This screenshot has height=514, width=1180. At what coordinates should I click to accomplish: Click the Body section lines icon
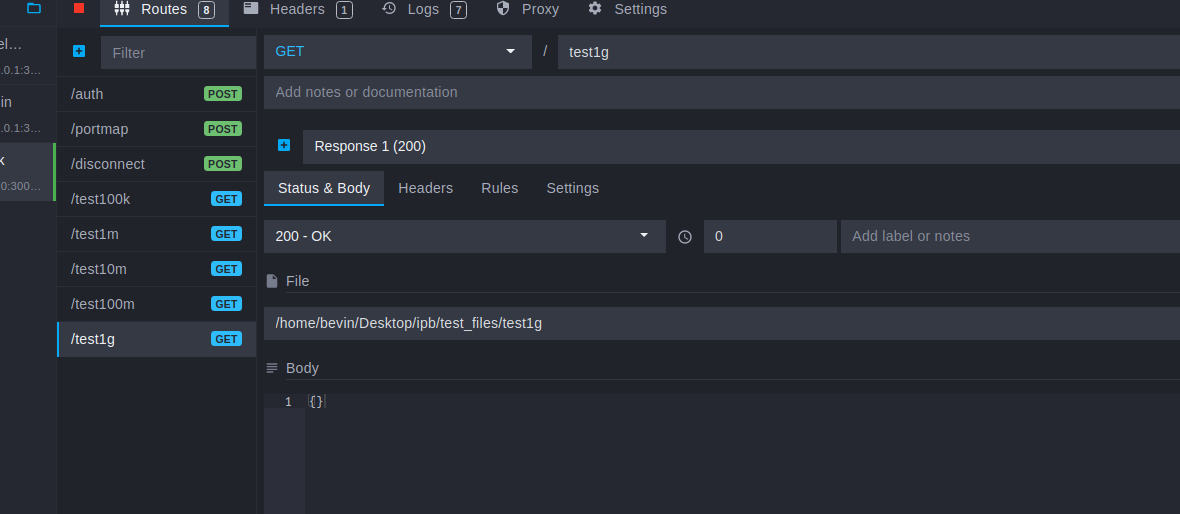point(272,368)
